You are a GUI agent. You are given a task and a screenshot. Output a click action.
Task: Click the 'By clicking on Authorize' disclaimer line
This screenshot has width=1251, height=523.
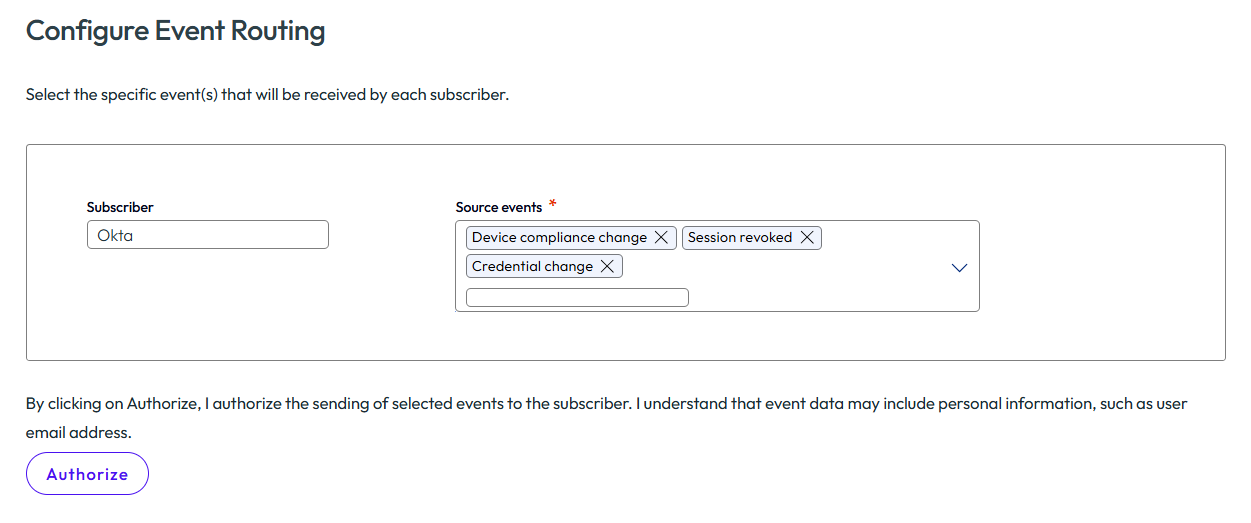pos(606,404)
